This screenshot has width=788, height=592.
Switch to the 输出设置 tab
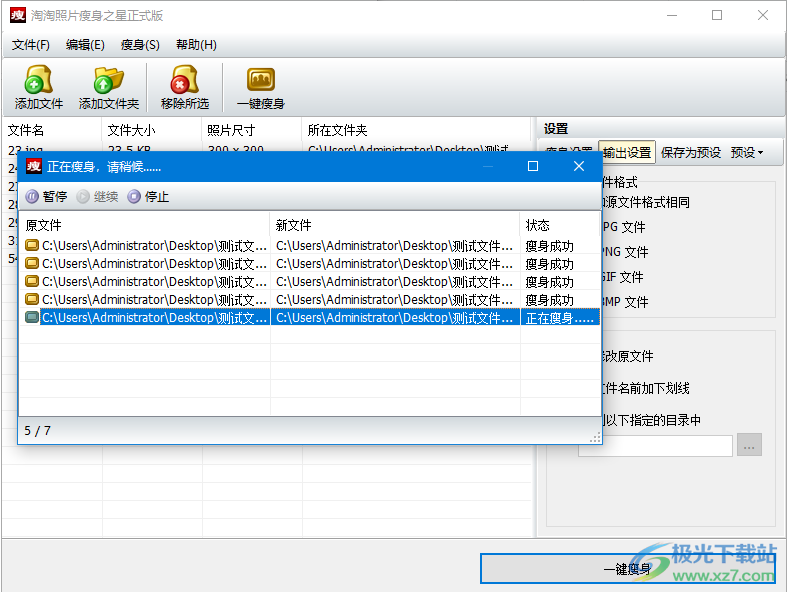(627, 152)
